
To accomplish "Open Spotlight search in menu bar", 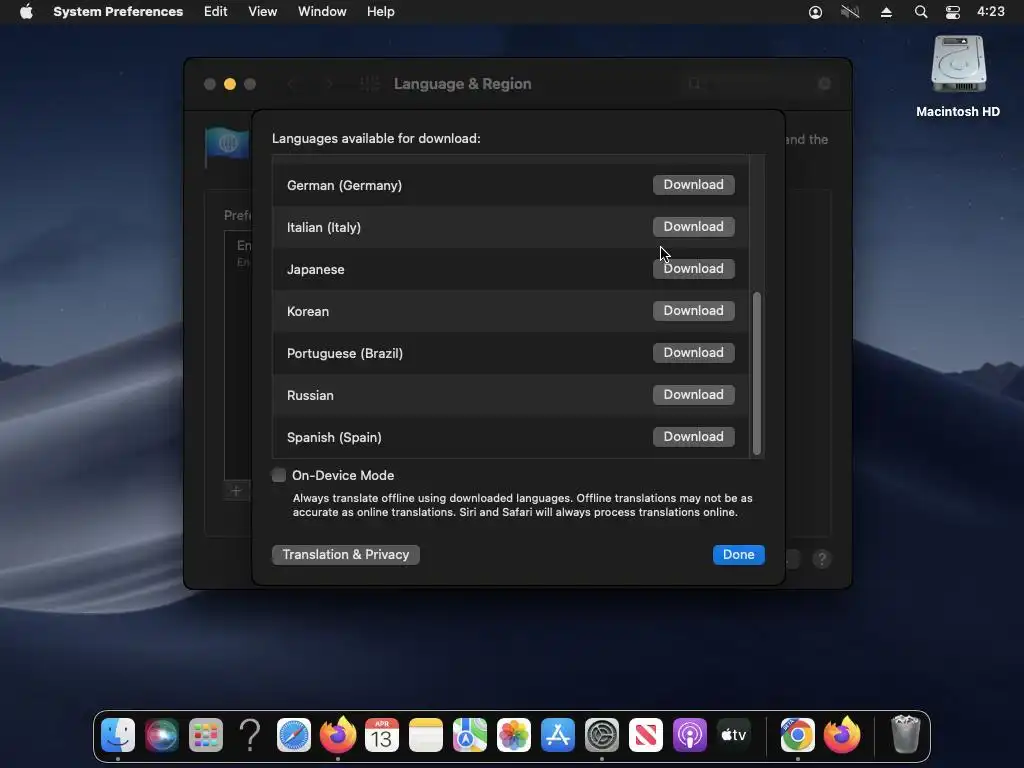I will pos(921,12).
